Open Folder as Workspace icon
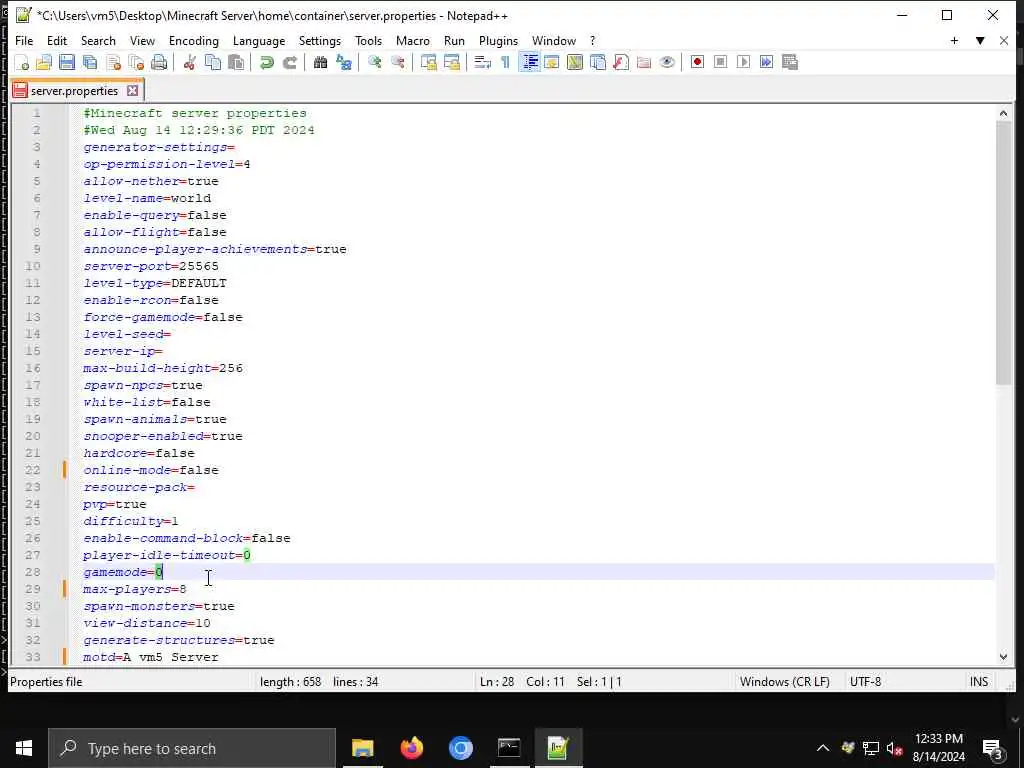The width and height of the screenshot is (1024, 768). click(x=644, y=62)
